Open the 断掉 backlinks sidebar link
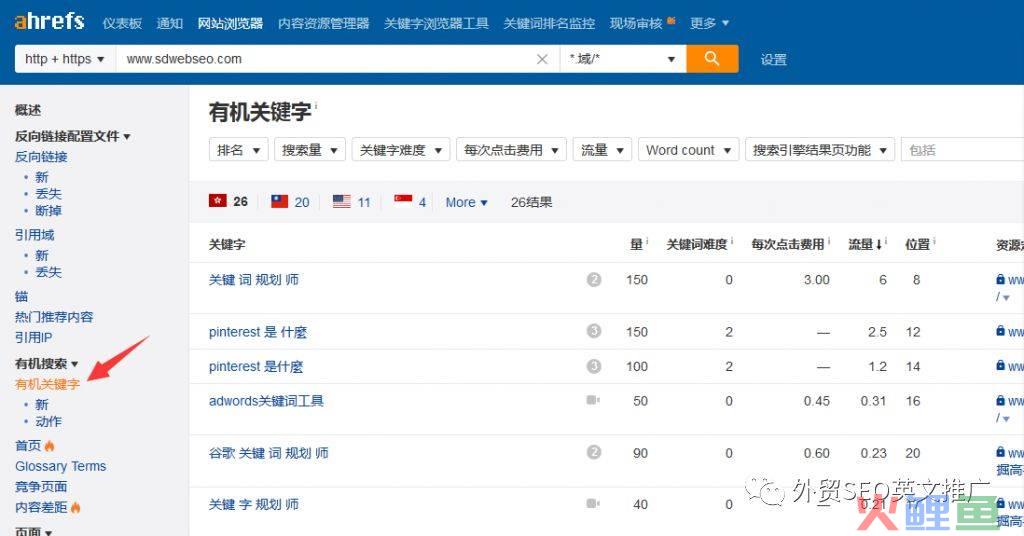Screen dimensions: 1024x536 coord(48,210)
